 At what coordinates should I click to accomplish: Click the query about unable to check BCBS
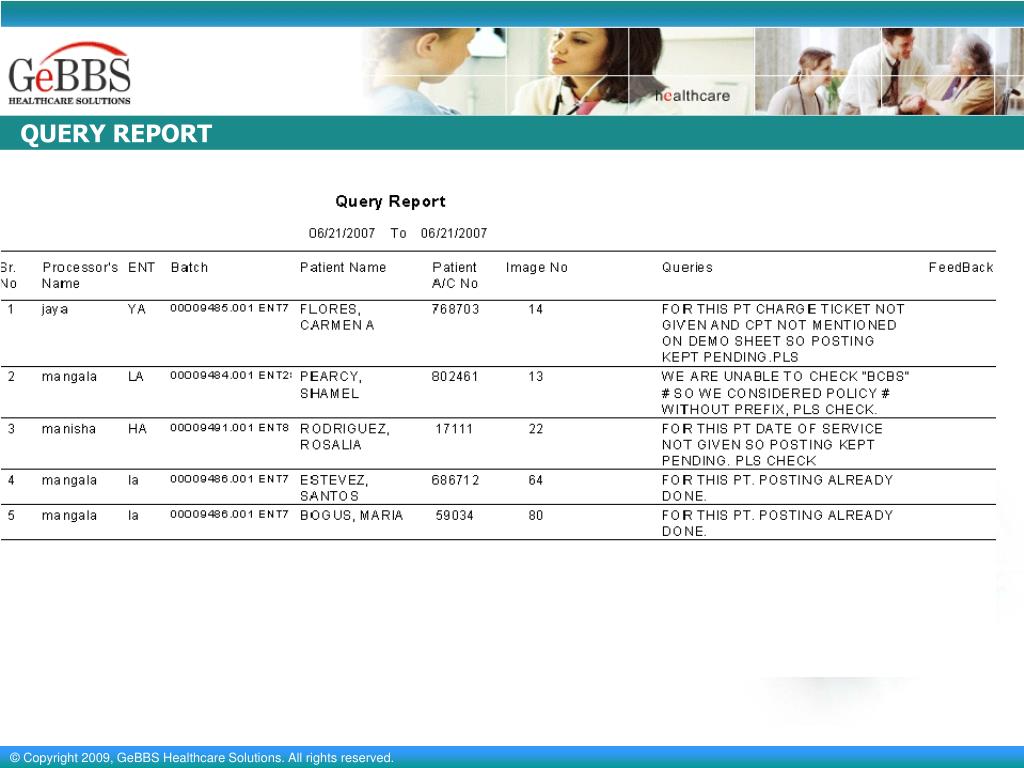pyautogui.click(x=785, y=392)
